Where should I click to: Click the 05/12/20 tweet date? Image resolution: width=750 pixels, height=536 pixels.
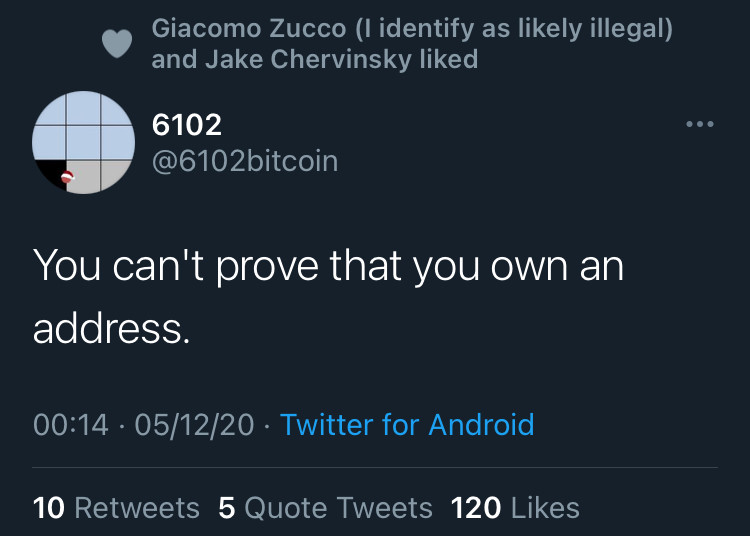point(194,425)
